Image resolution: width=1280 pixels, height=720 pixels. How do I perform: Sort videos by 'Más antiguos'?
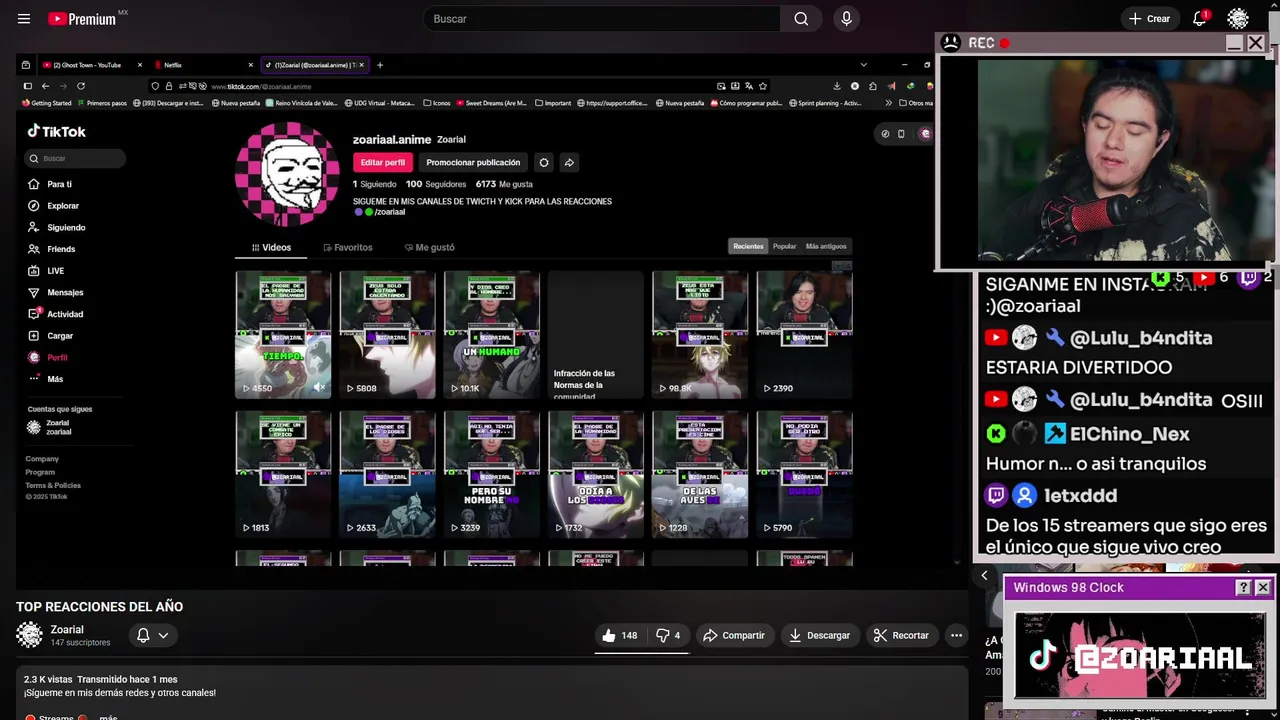click(x=826, y=246)
